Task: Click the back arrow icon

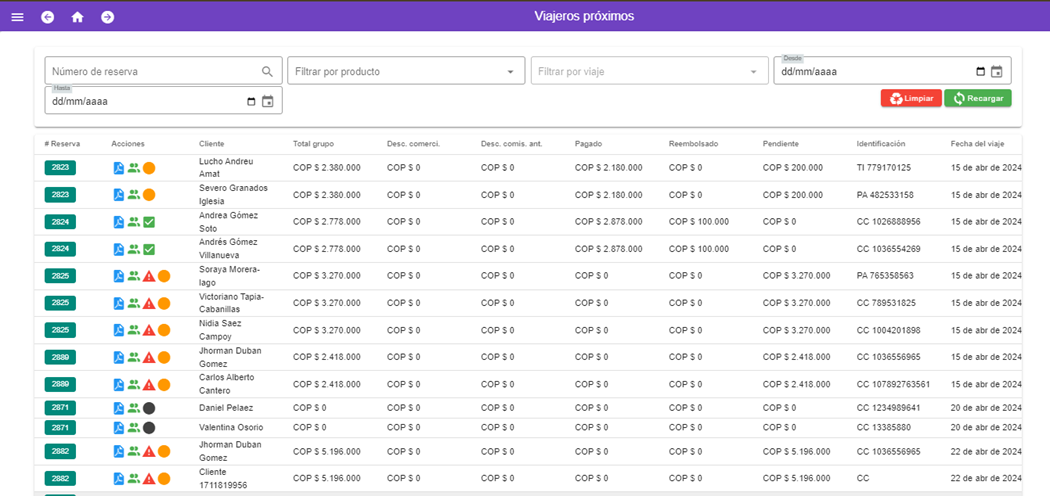Action: (x=48, y=17)
